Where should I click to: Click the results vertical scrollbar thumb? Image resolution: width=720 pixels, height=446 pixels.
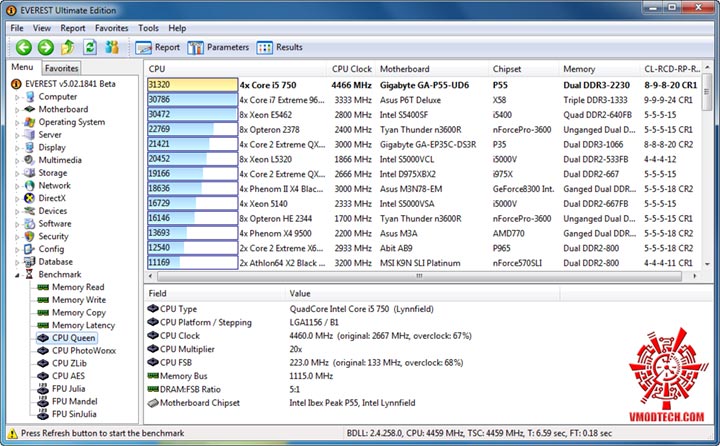click(x=707, y=91)
